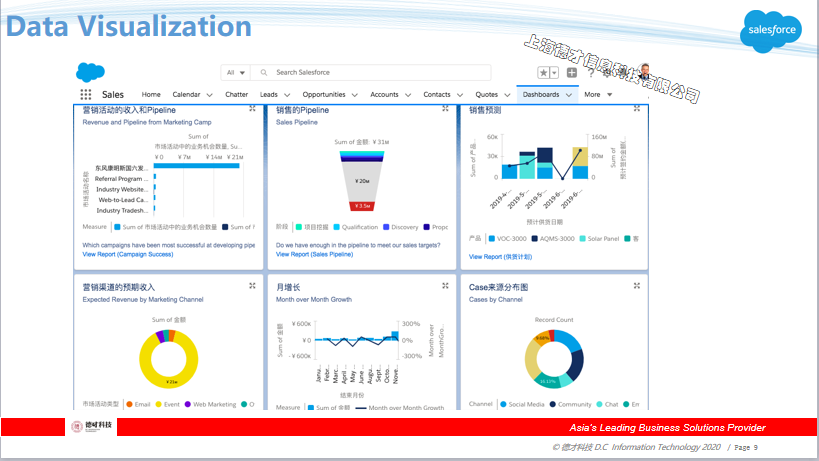Screen dimensions: 819x461
Task: Expand the Revenue and Pipeline chart
Action: (252, 109)
